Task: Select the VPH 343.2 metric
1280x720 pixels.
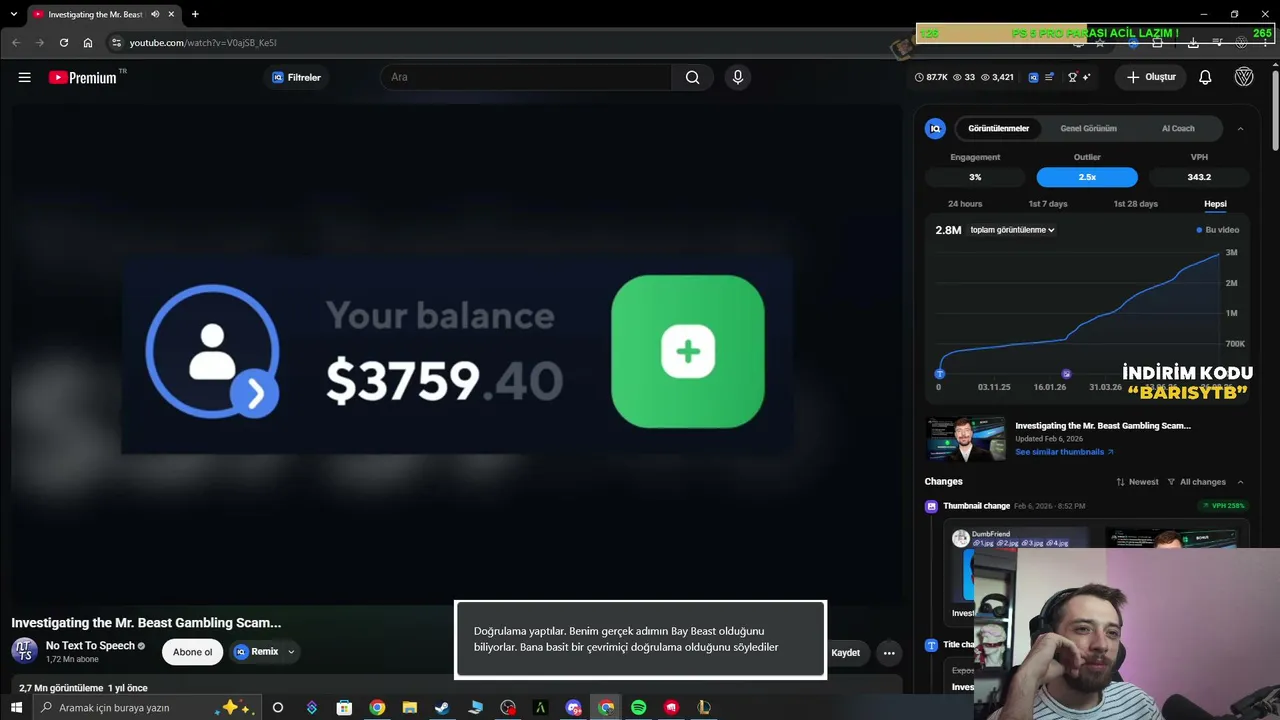Action: click(x=1199, y=177)
